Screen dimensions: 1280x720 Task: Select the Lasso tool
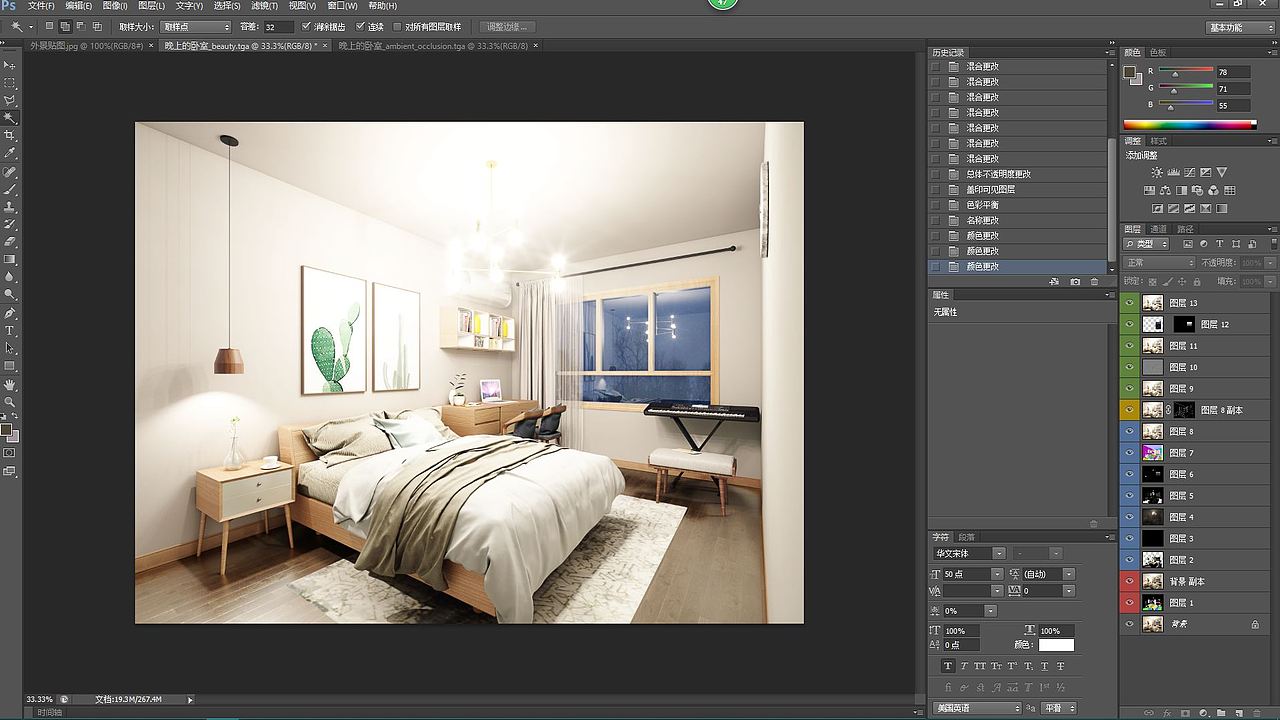click(x=10, y=100)
